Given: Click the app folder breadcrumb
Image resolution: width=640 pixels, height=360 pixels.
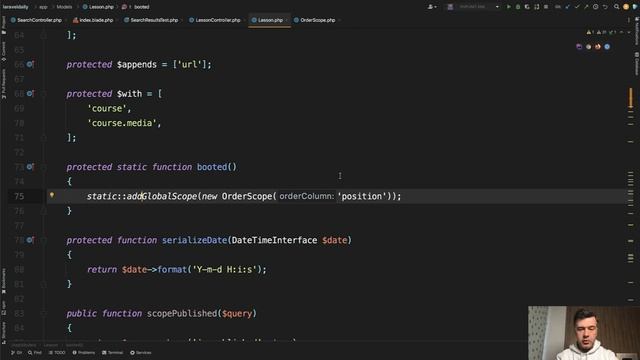Looking at the screenshot, I should [x=43, y=7].
